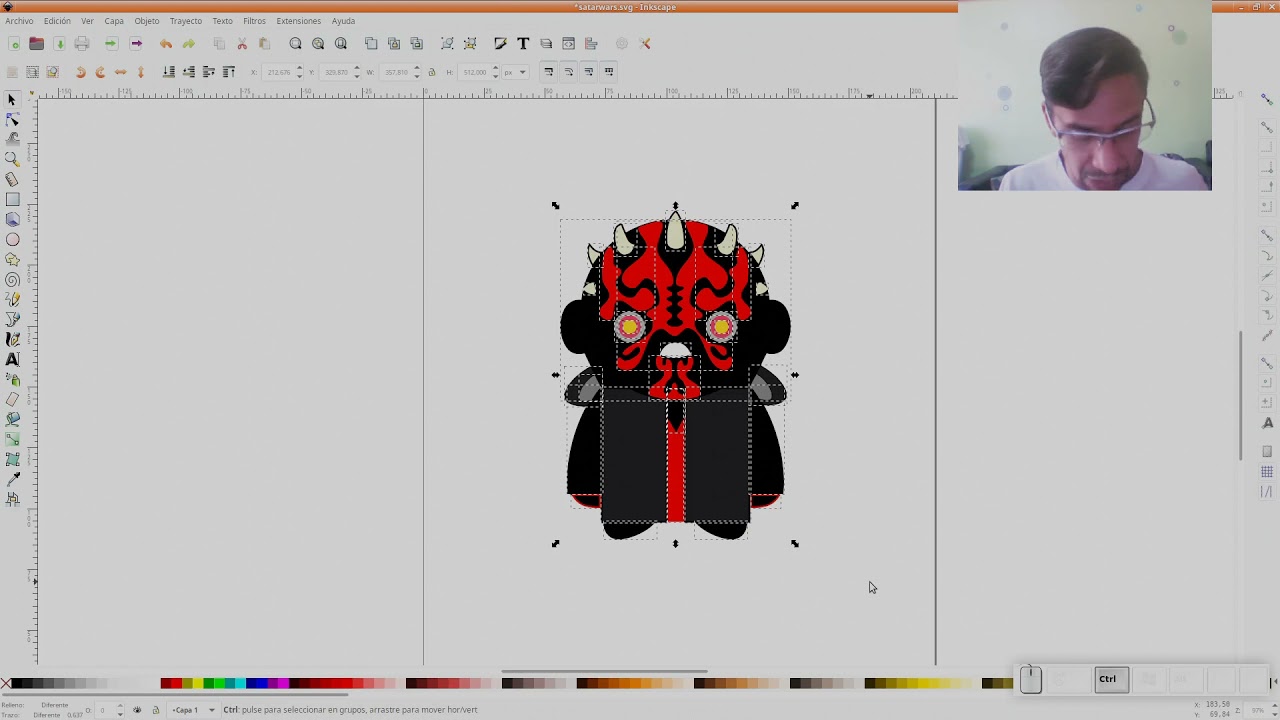Toggle current layer visibility eye
1280x720 pixels.
tap(137, 710)
